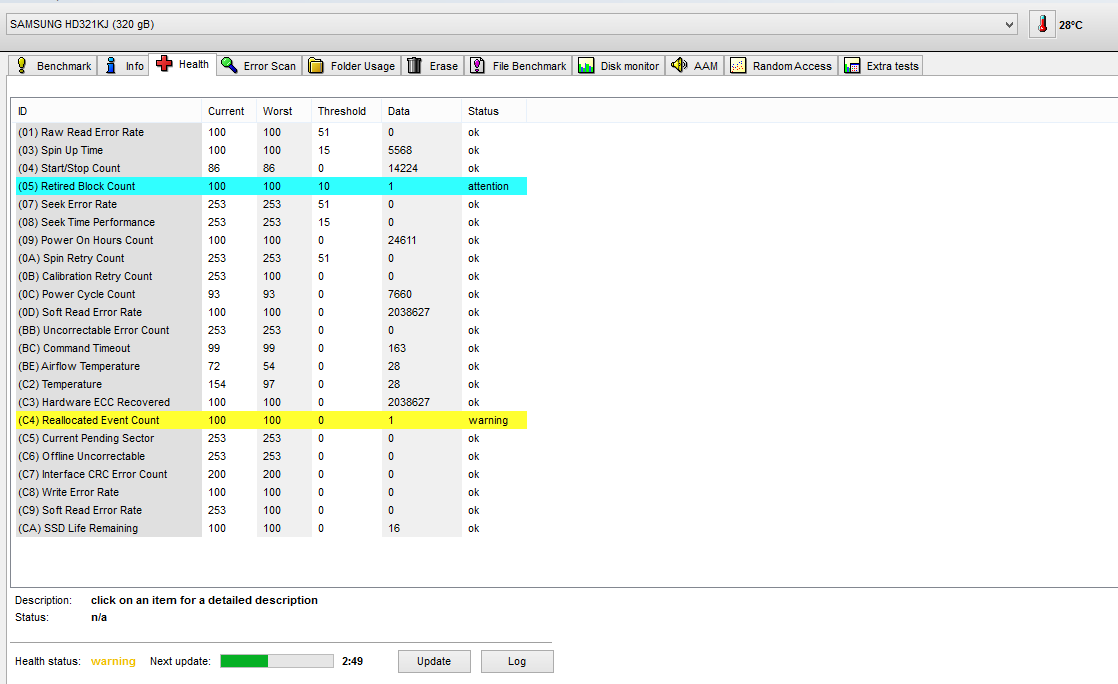Click the AAM speaker icon
Image resolution: width=1118 pixels, height=684 pixels.
point(679,66)
